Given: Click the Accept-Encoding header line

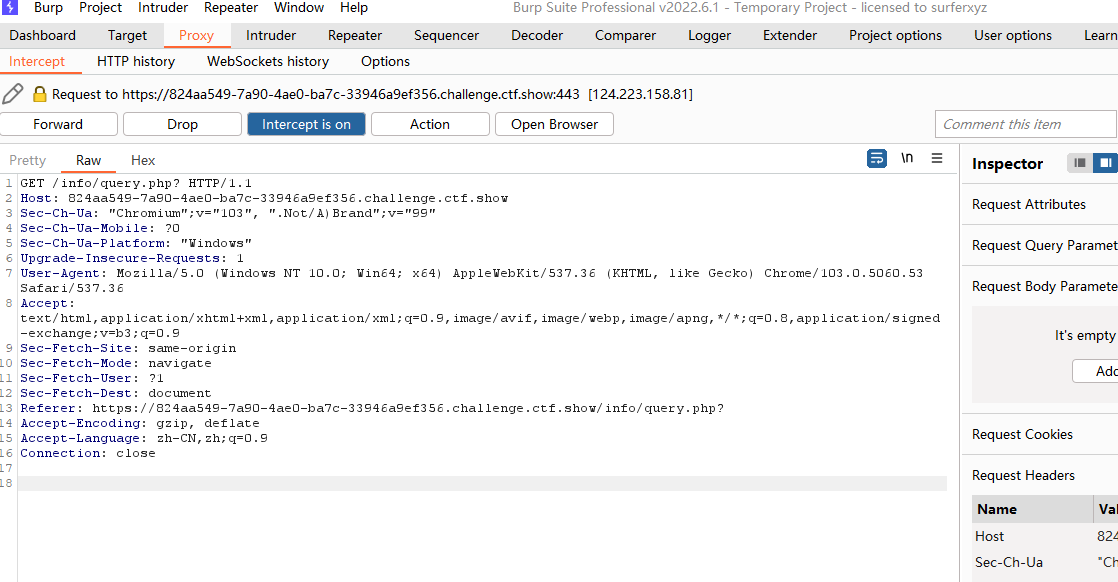Looking at the screenshot, I should [x=140, y=423].
